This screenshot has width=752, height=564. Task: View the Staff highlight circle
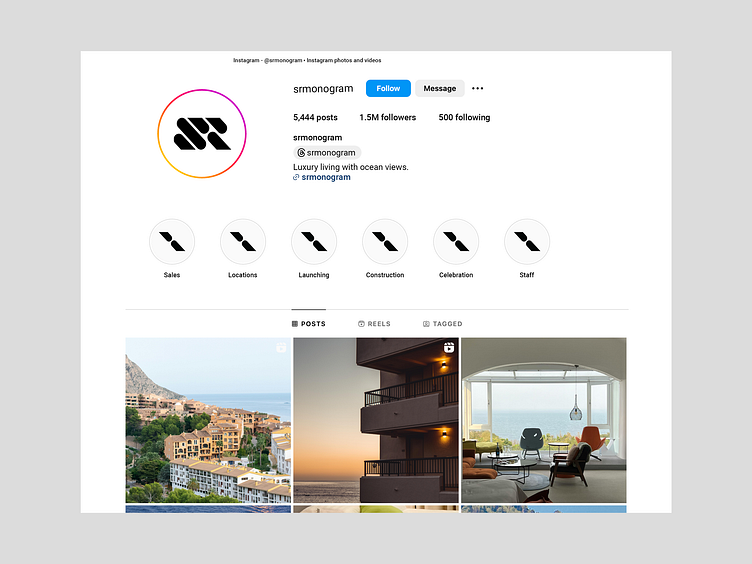pyautogui.click(x=527, y=242)
